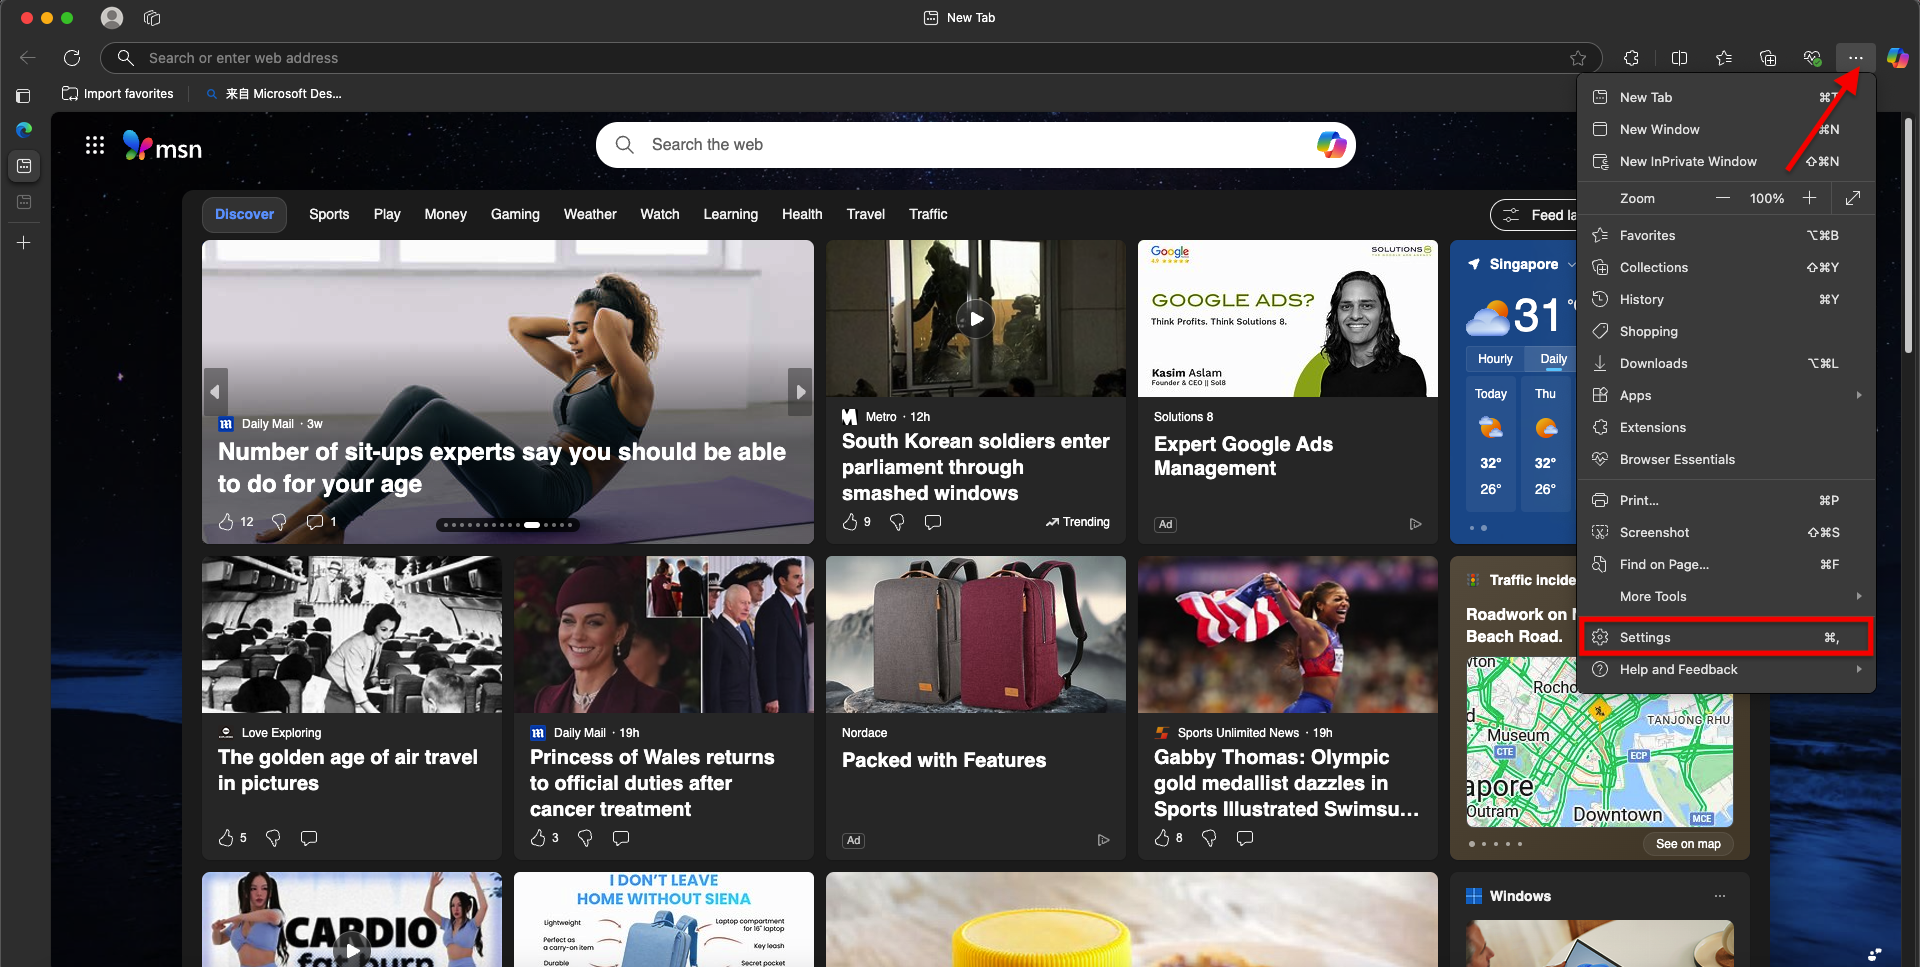This screenshot has width=1920, height=967.
Task: Switch to Gaming feed tab
Action: pos(515,214)
